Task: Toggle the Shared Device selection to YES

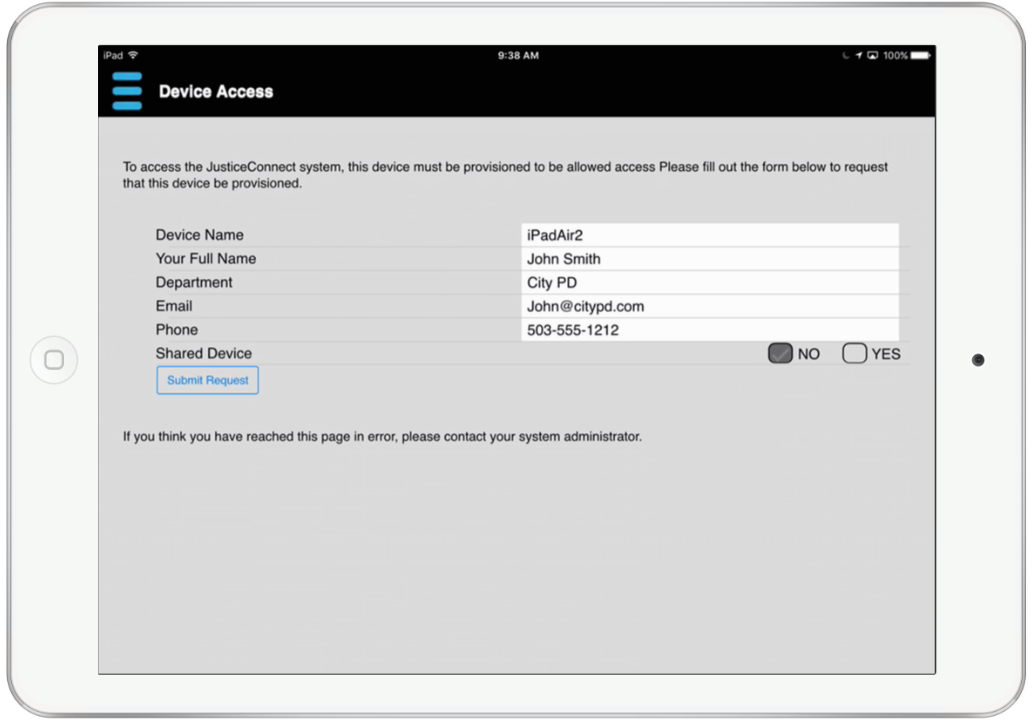Action: point(855,353)
